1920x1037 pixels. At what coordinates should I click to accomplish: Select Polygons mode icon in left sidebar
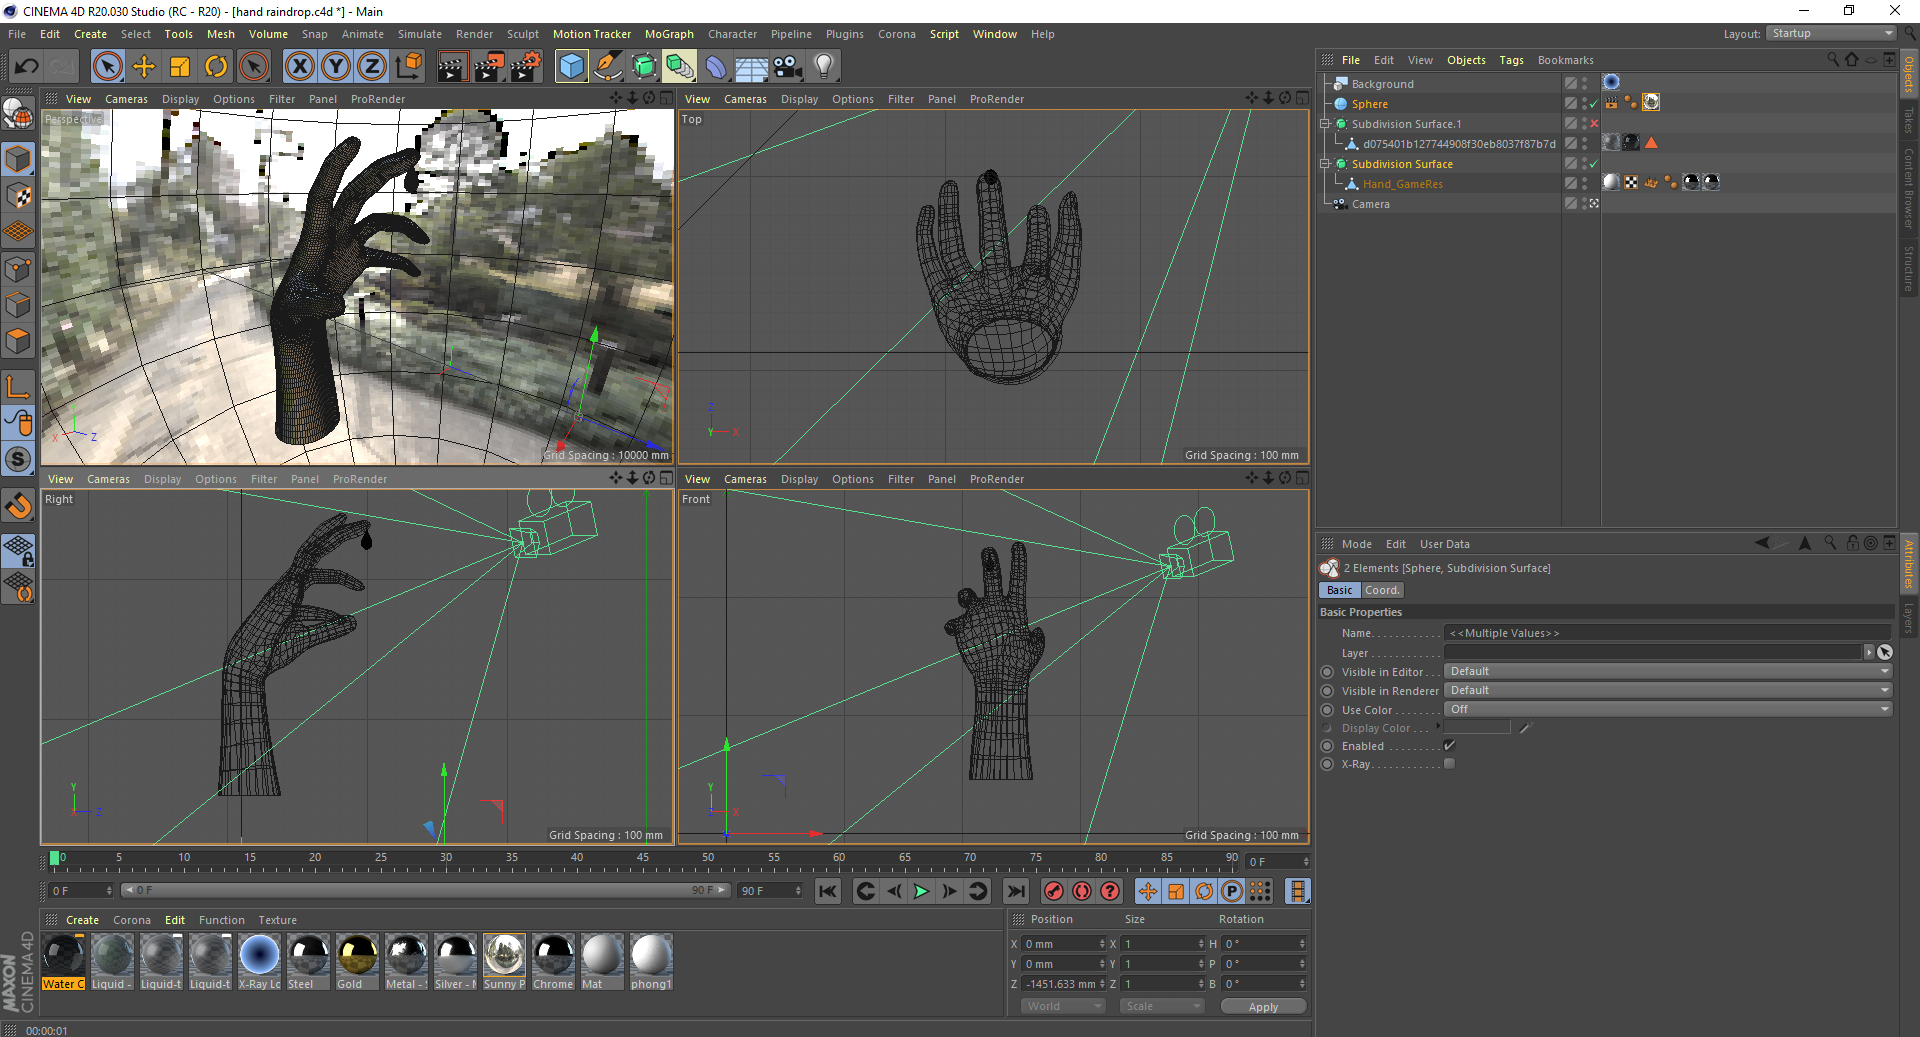point(18,341)
